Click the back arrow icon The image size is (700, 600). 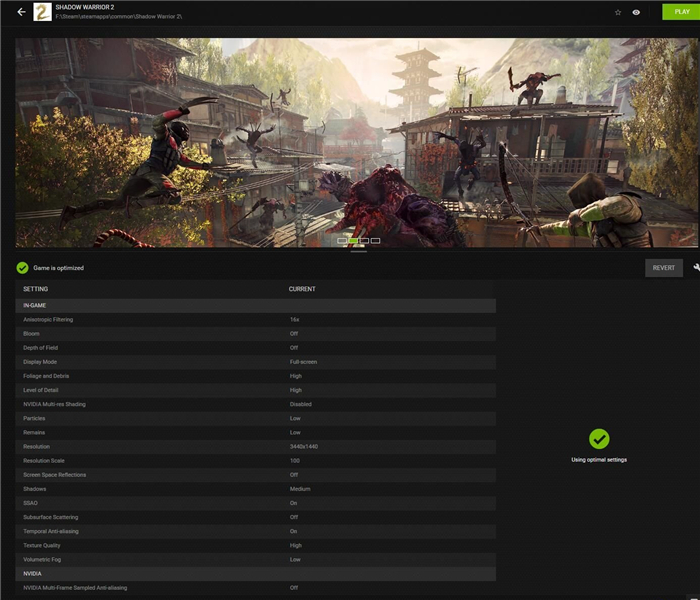(21, 12)
